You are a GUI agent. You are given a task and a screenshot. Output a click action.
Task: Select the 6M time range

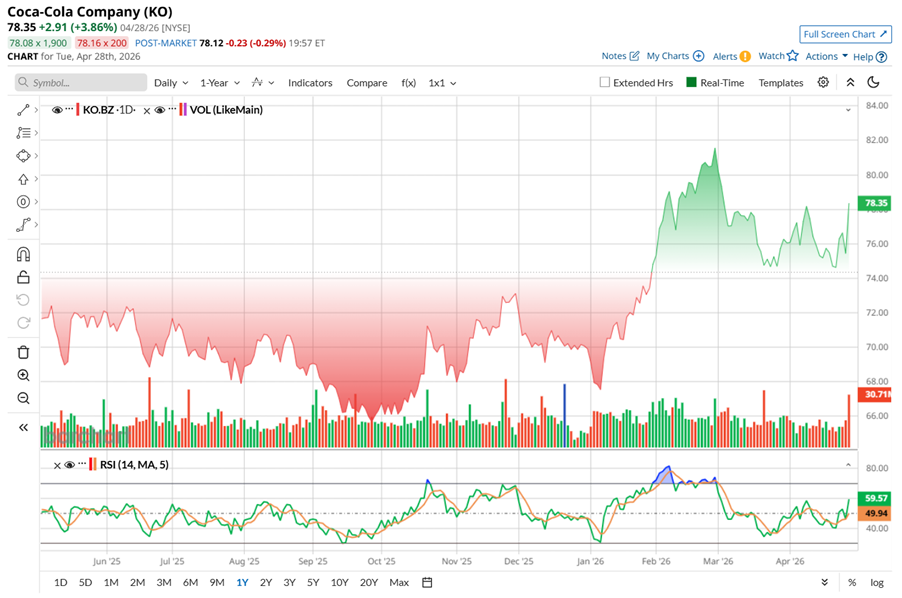click(190, 582)
